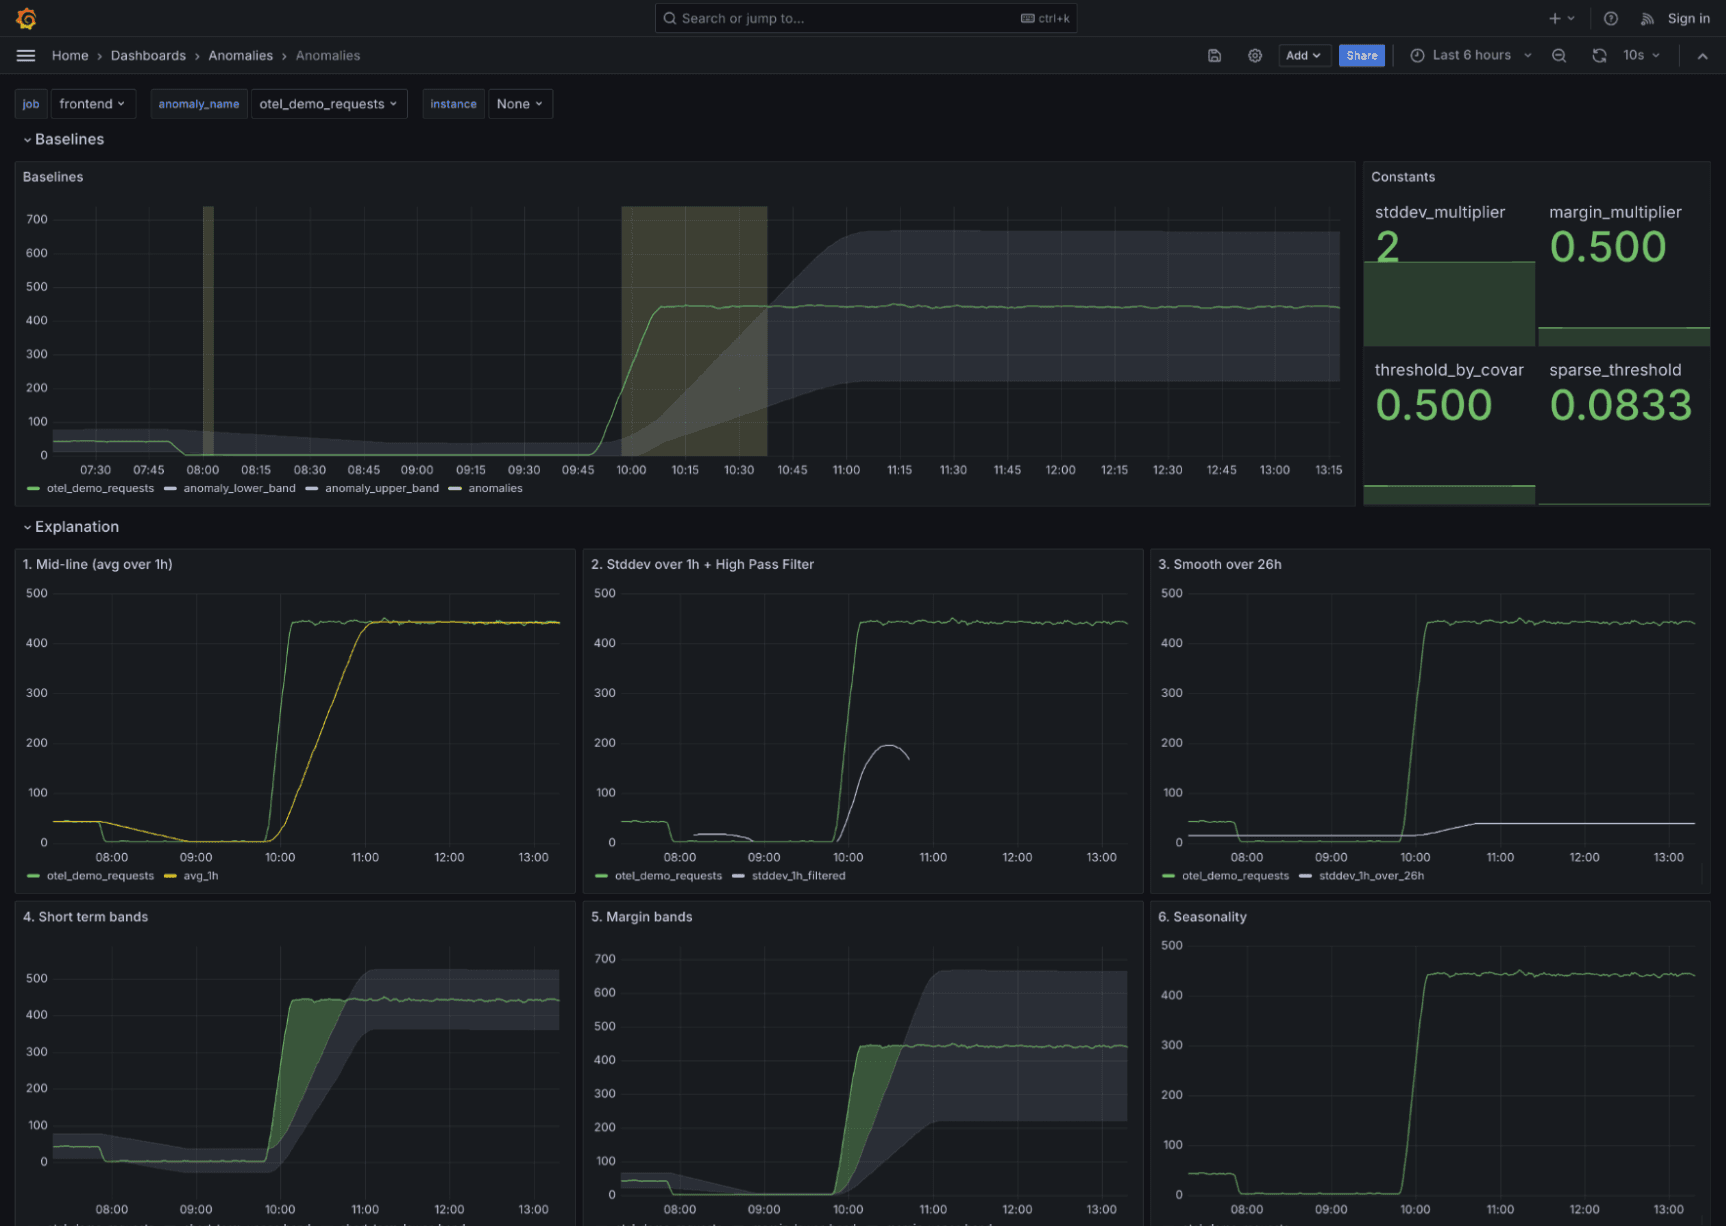Open the help question mark icon

[1610, 17]
